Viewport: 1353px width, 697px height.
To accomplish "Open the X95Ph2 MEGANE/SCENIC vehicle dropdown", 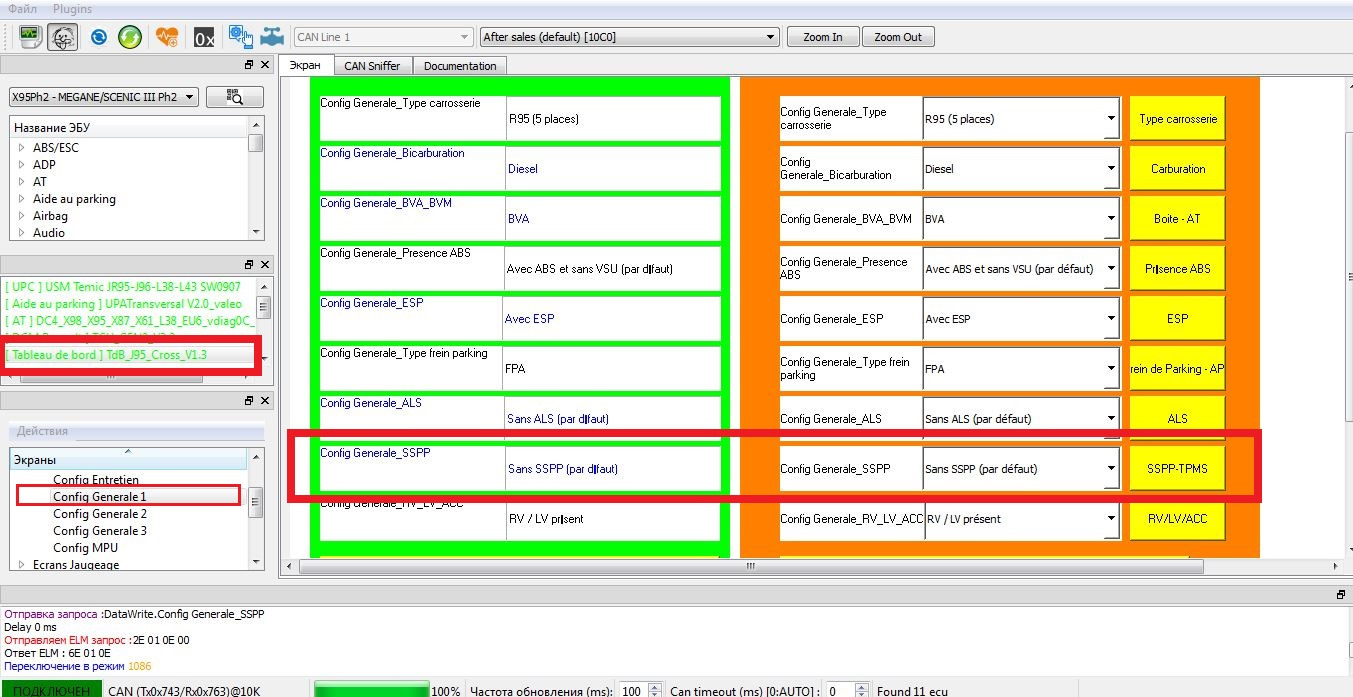I will (103, 97).
